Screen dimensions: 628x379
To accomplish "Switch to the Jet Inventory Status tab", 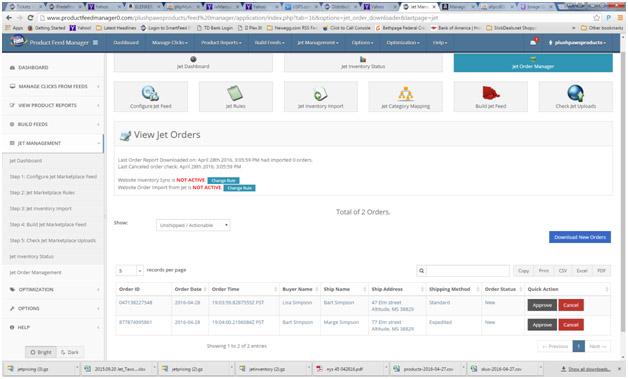I will pyautogui.click(x=363, y=63).
